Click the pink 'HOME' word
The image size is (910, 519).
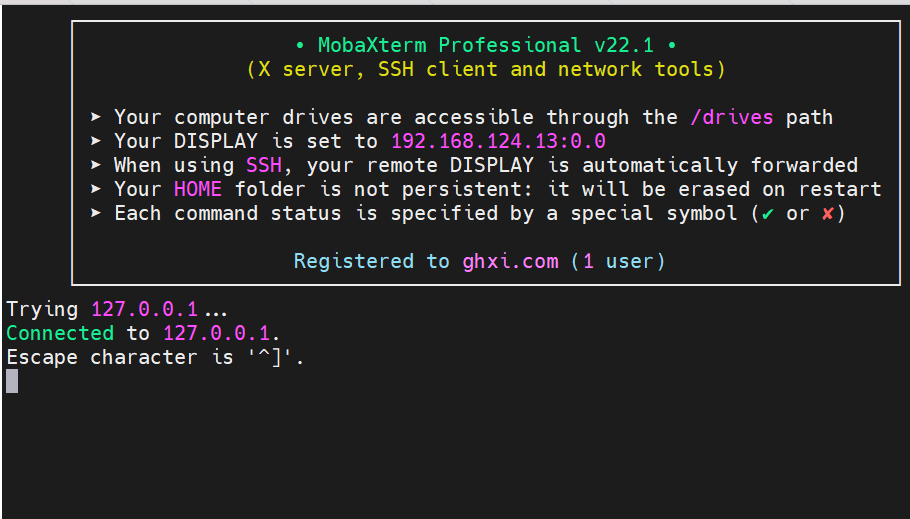198,189
